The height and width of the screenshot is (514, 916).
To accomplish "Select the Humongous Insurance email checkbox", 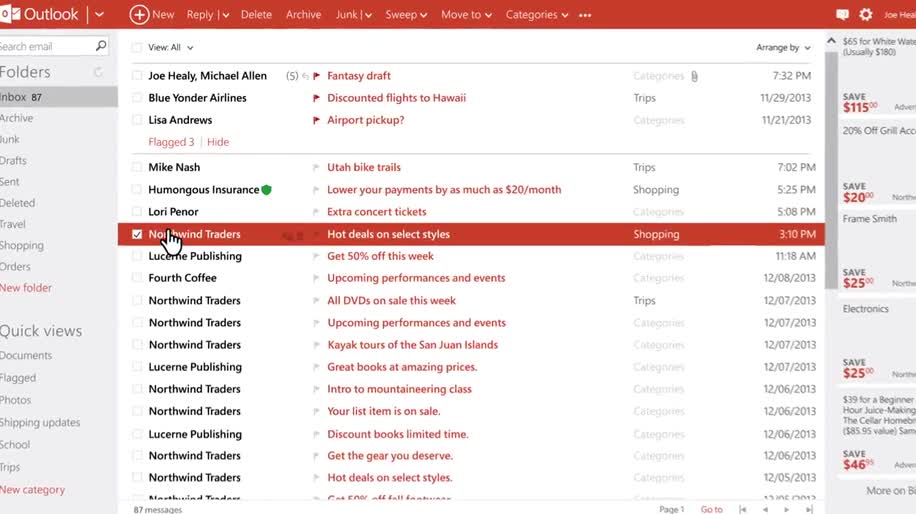I will pyautogui.click(x=137, y=190).
